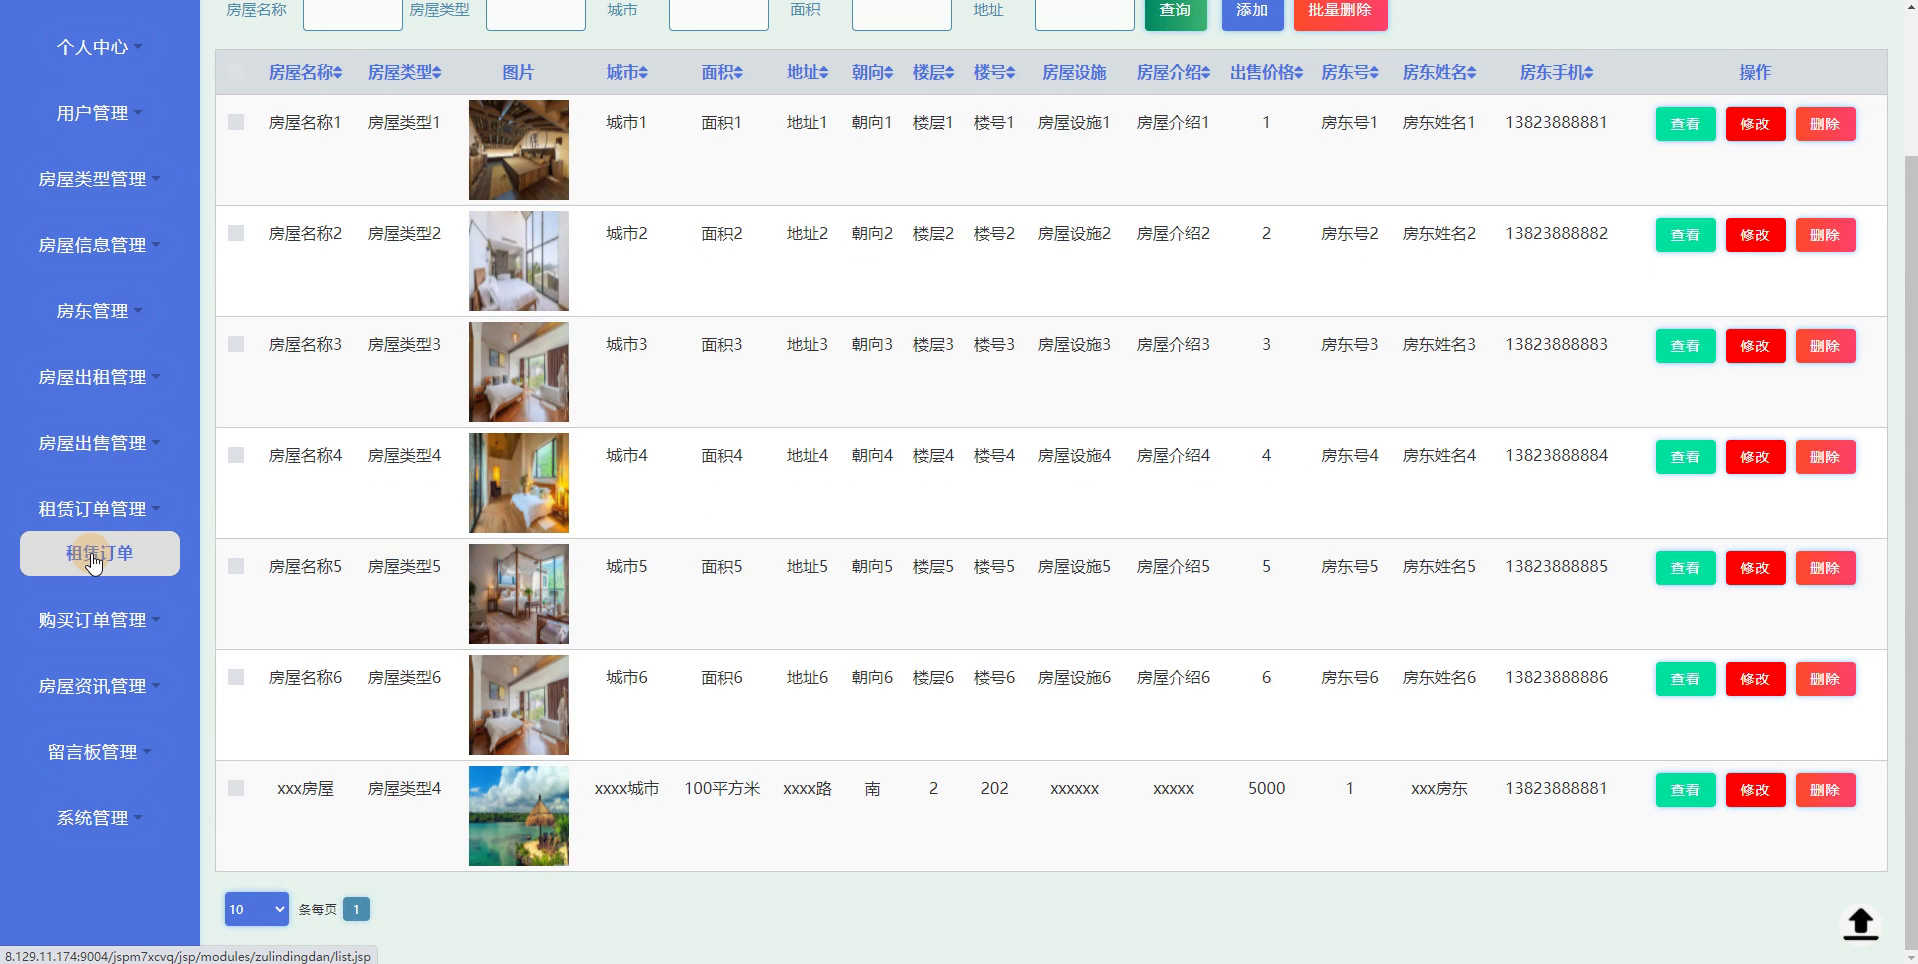Viewport: 1918px width, 964px height.
Task: Delete xxx房屋 with the 删除 button
Action: (x=1825, y=790)
